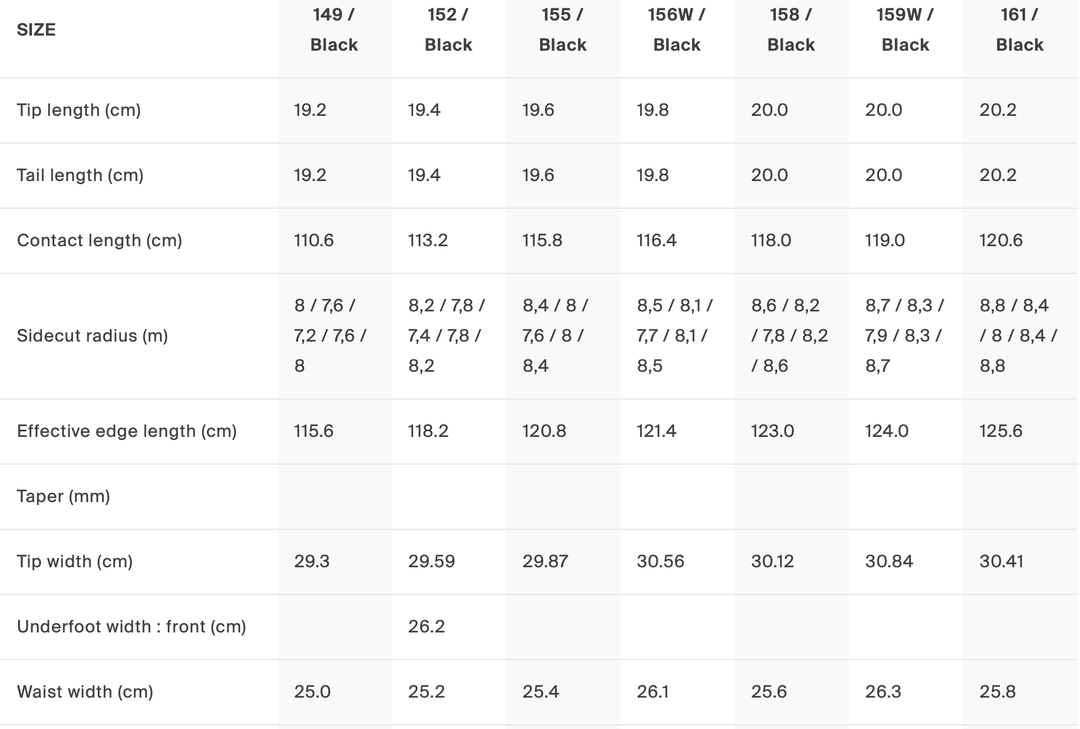Click the Waist width (cm) row label
This screenshot has height=729, width=1080.
pyautogui.click(x=85, y=691)
